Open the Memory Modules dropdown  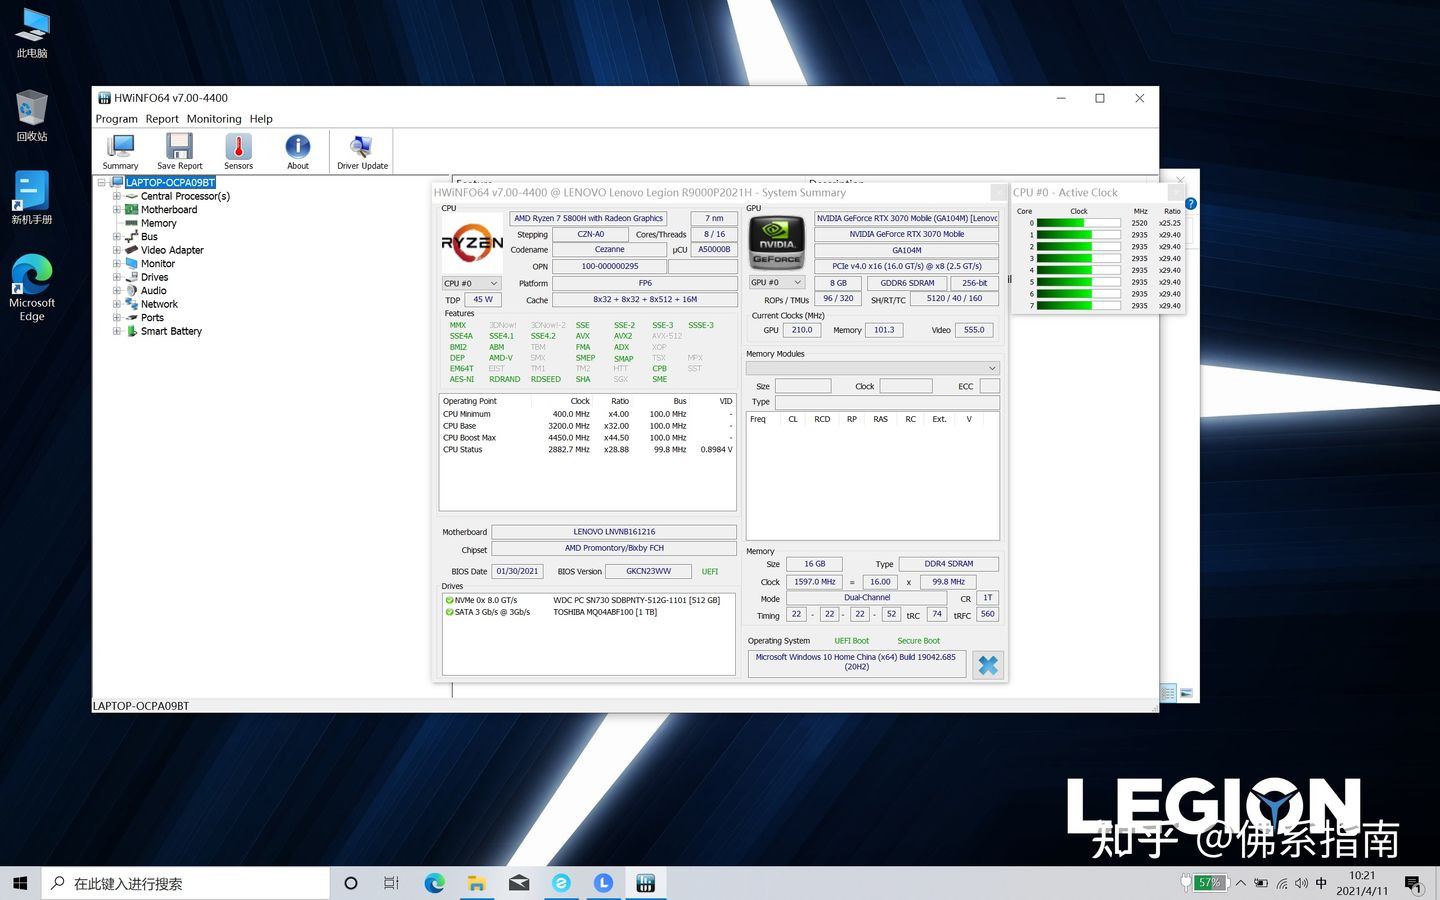coord(873,368)
